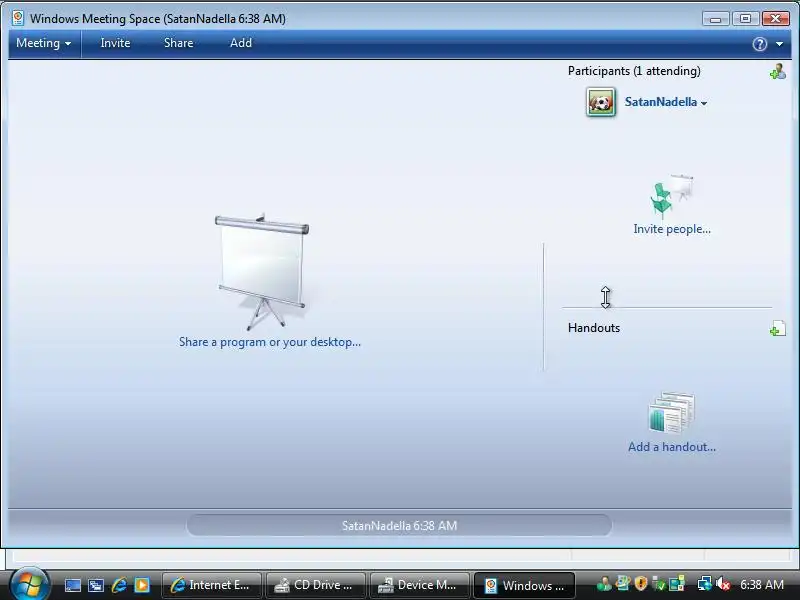
Task: Minimize the Windows Meeting Space window
Action: click(x=716, y=19)
